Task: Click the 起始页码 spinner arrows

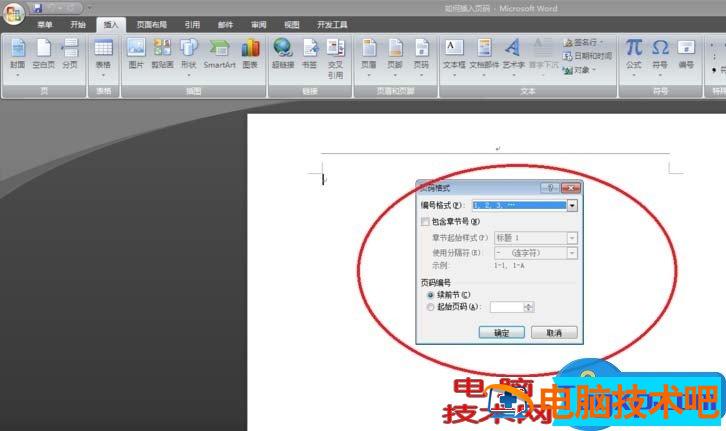Action: 529,307
